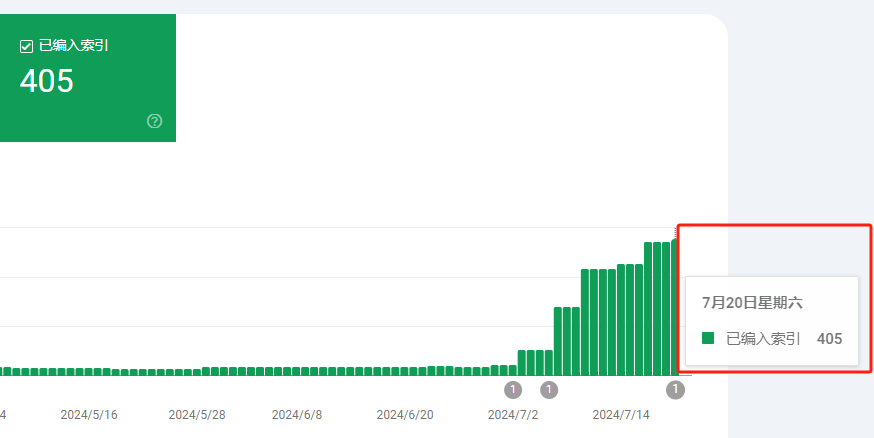Viewport: 874px width, 438px height.
Task: Click the 2024/5/16 date axis label
Action: point(89,414)
